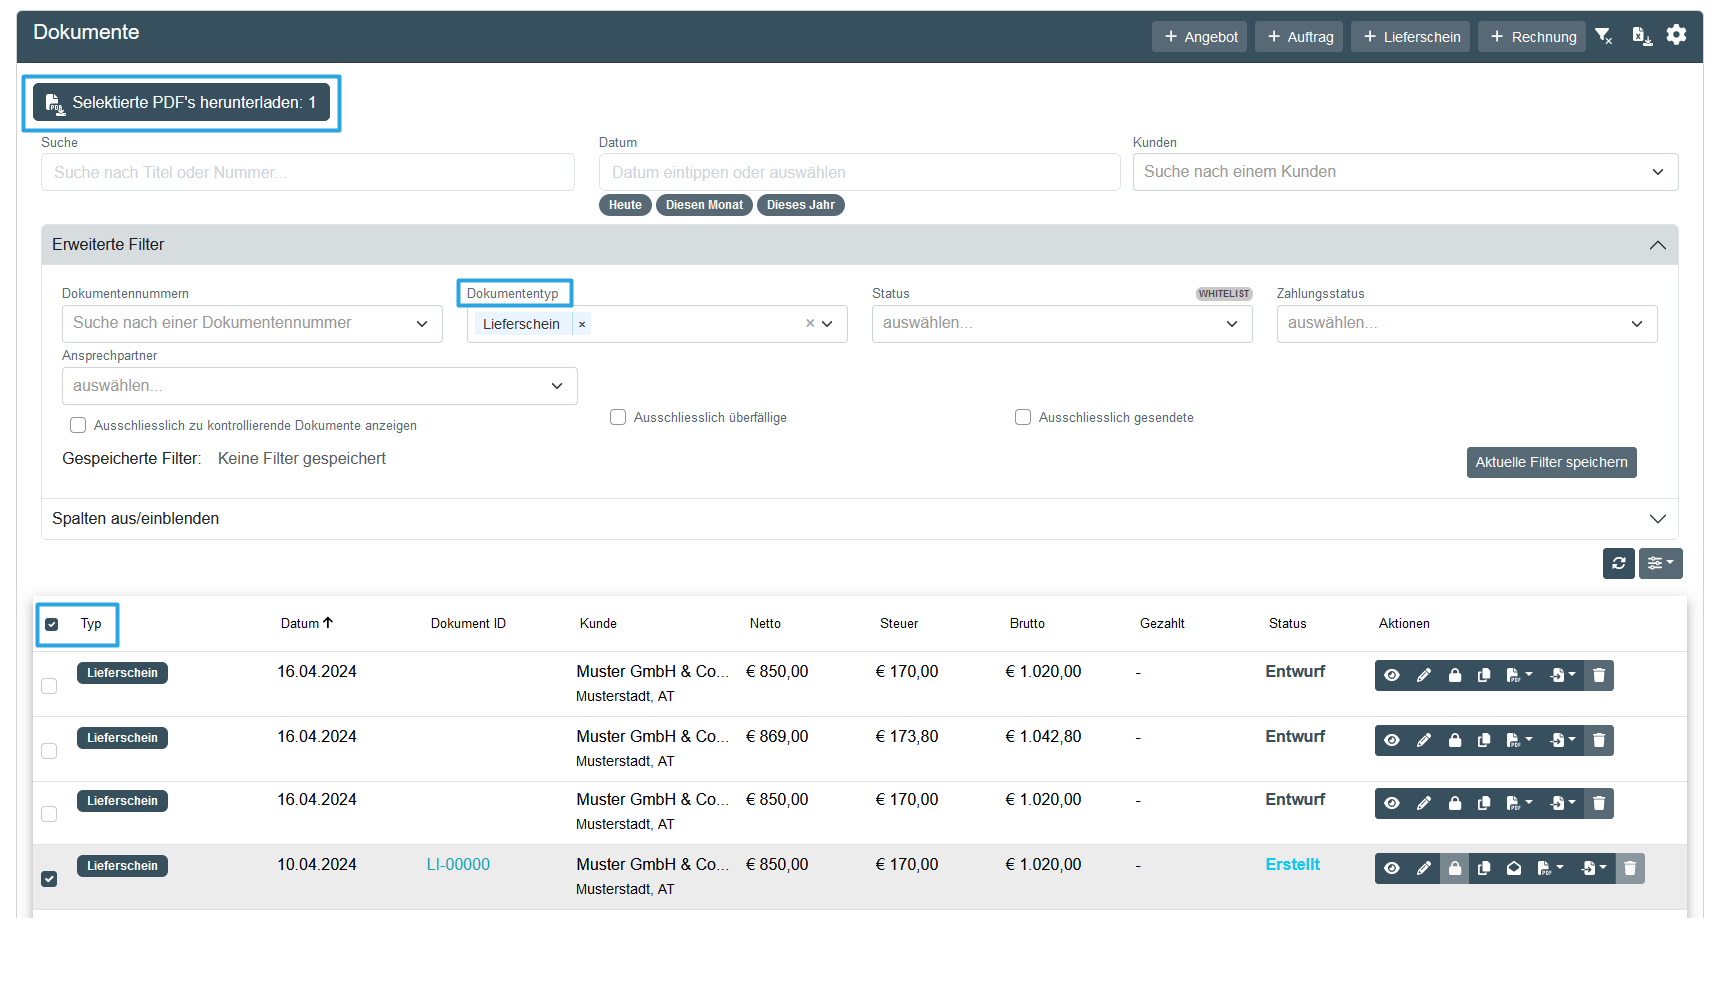
Task: Click the envelope icon in LI-00000 row
Action: coord(1514,868)
